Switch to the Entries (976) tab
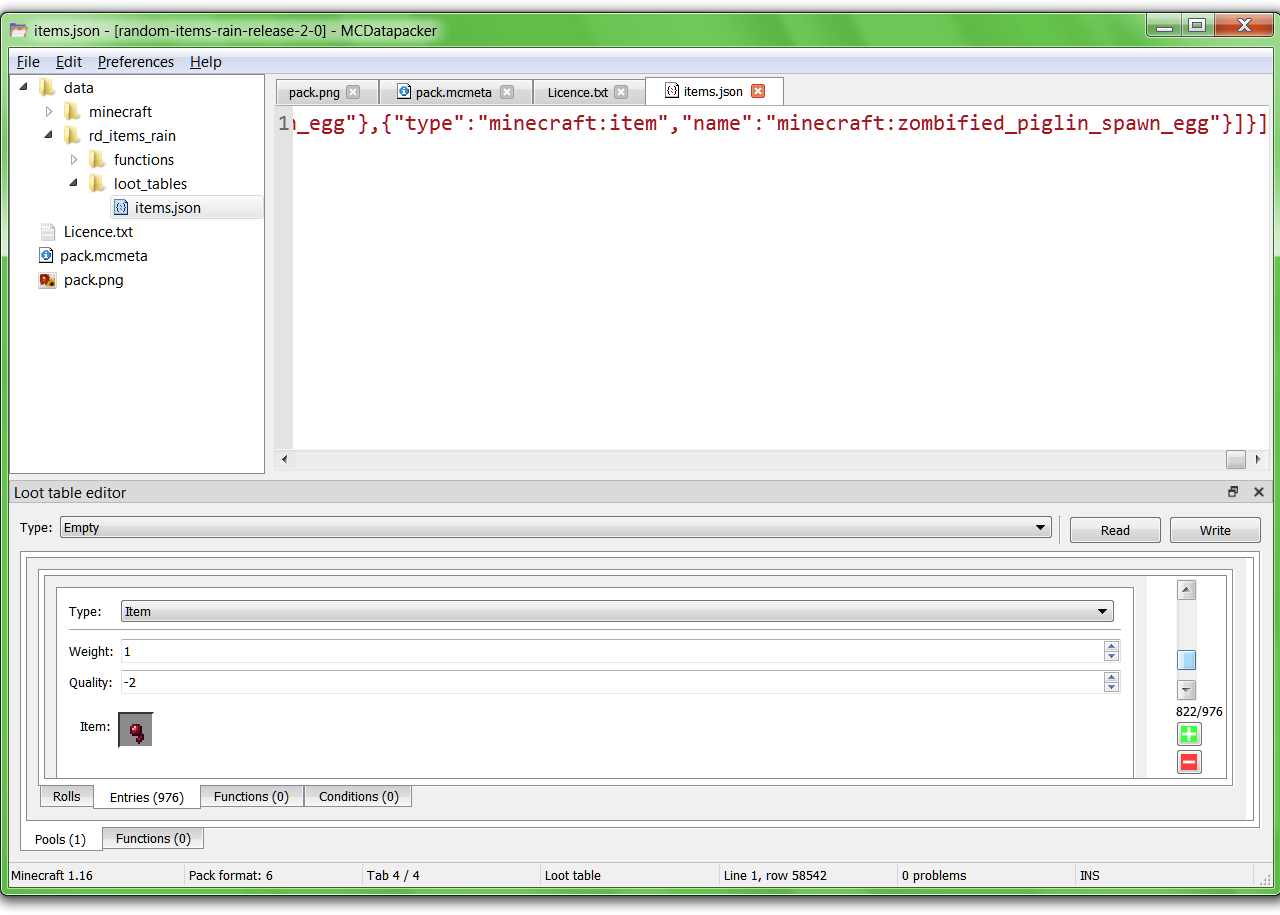The height and width of the screenshot is (915, 1280). pyautogui.click(x=146, y=796)
